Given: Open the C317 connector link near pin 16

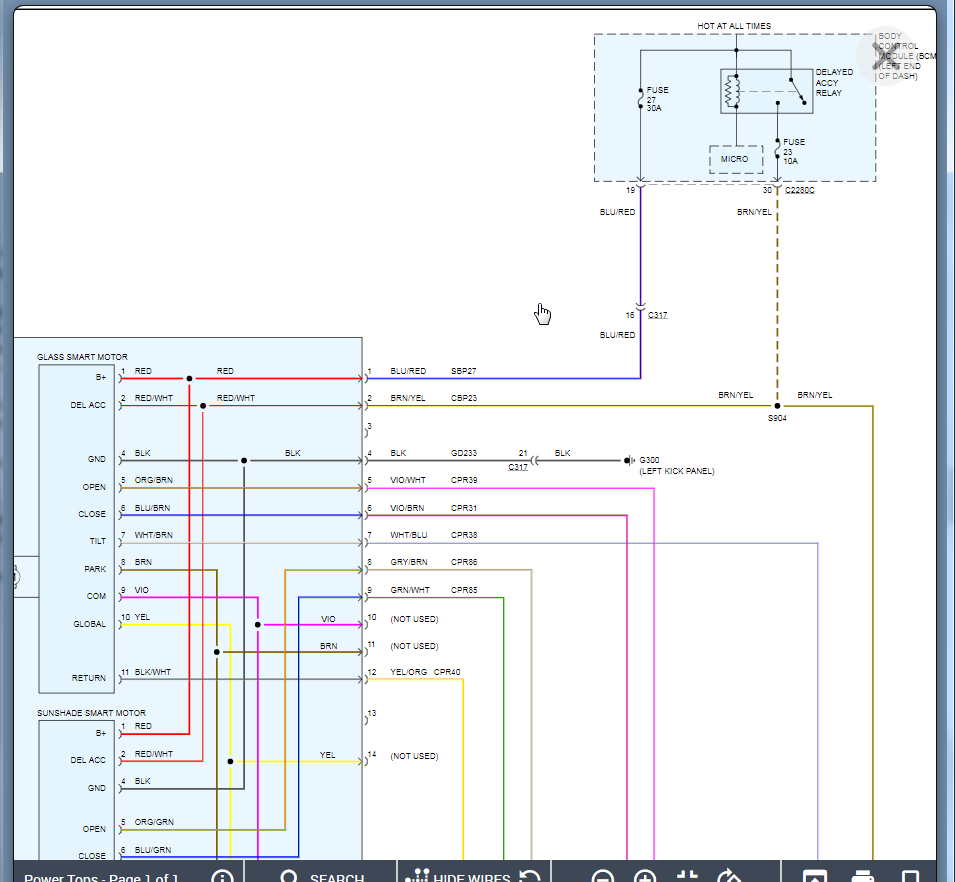Looking at the screenshot, I should 657,315.
